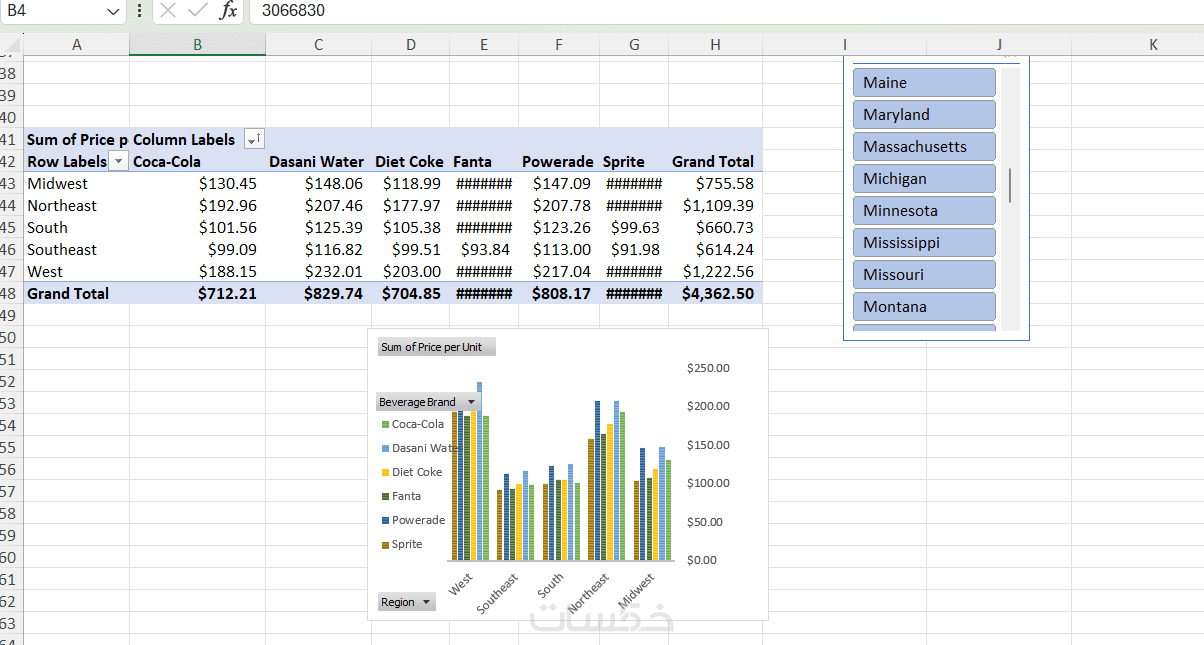Select Maryland in the state slicer
The height and width of the screenshot is (645, 1204).
pos(924,115)
